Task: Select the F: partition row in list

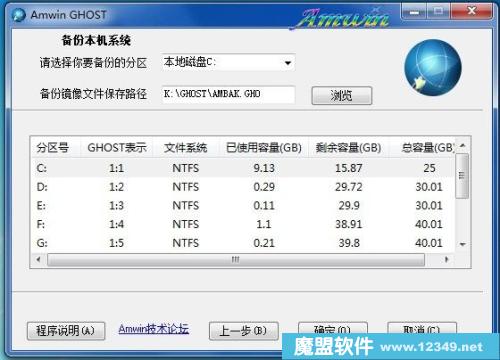Action: tap(243, 224)
